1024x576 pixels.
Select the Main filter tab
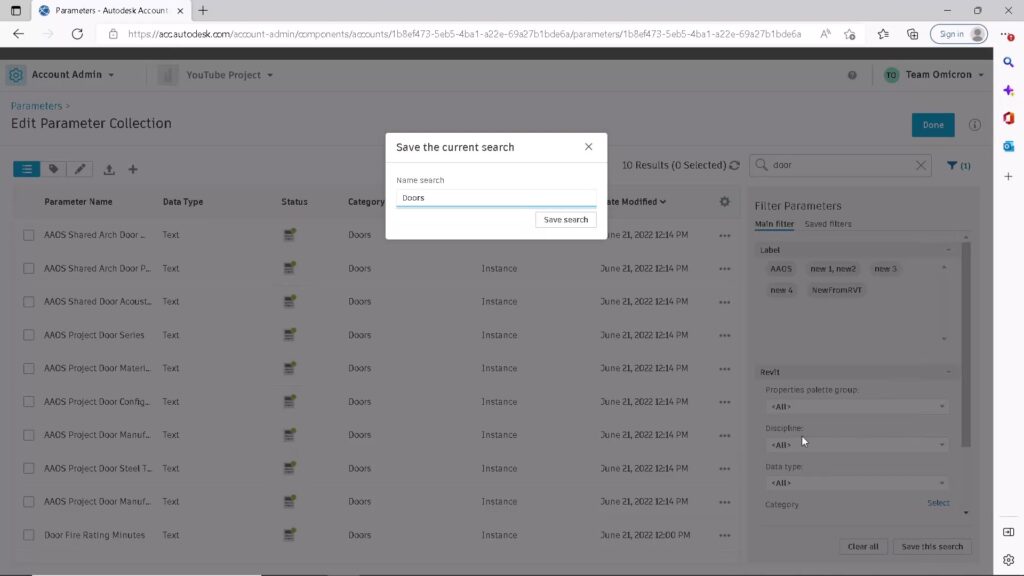tap(774, 224)
